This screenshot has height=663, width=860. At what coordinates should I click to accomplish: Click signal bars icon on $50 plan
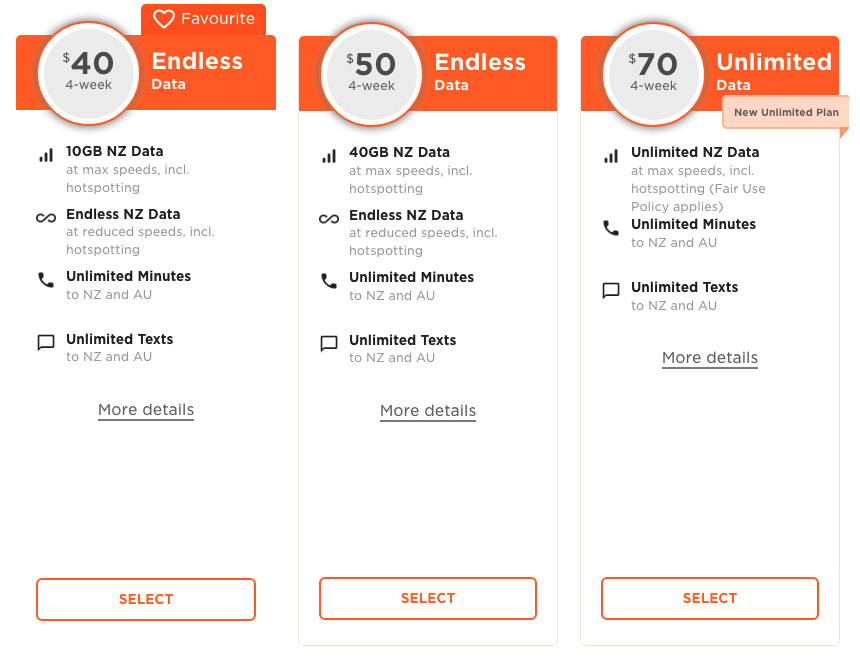point(329,157)
